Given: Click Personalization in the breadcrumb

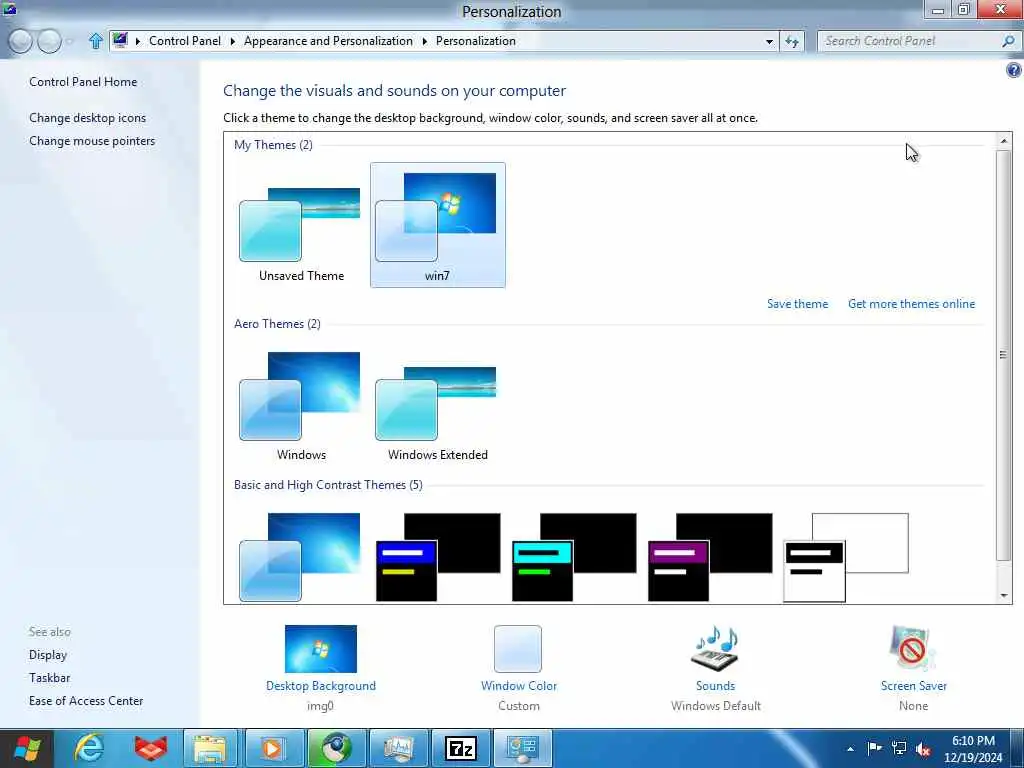Looking at the screenshot, I should tap(475, 40).
